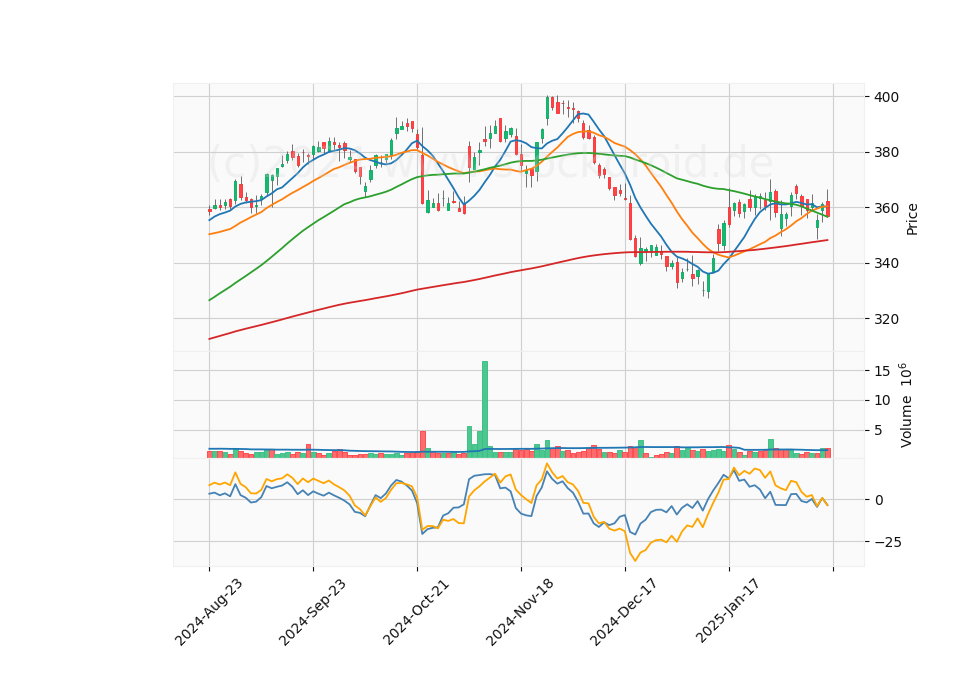The height and width of the screenshot is (690, 960).
Task: Click the 400 price axis value
Action: pyautogui.click(x=887, y=97)
